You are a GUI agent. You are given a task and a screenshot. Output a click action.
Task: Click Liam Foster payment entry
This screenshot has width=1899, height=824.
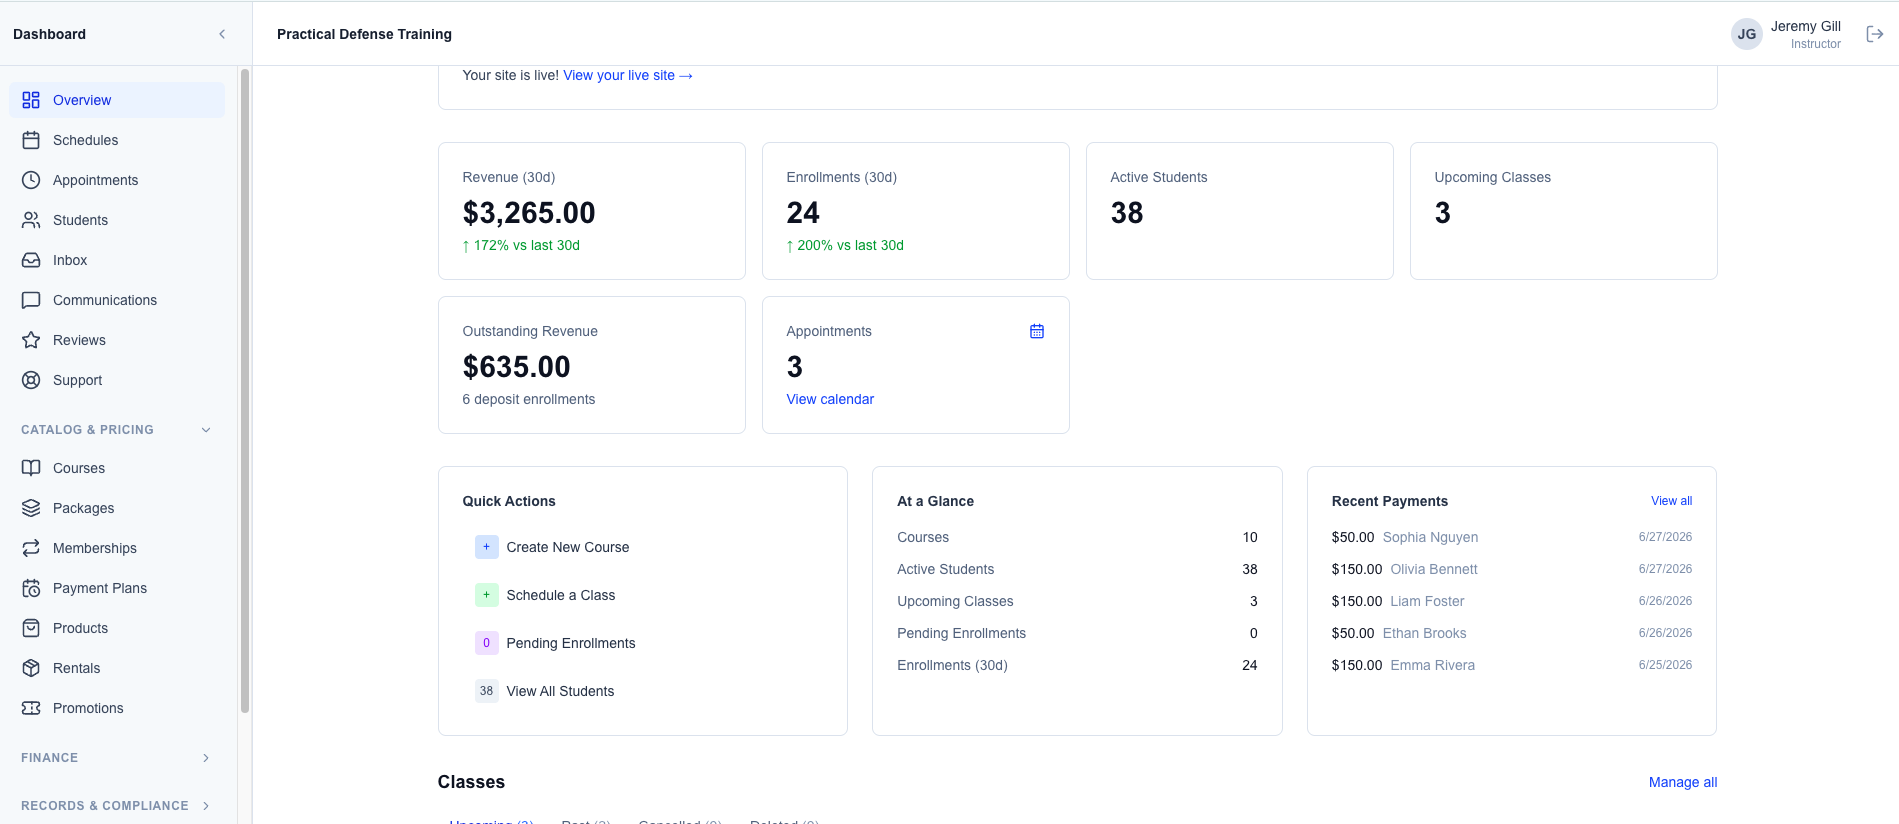(x=1512, y=601)
